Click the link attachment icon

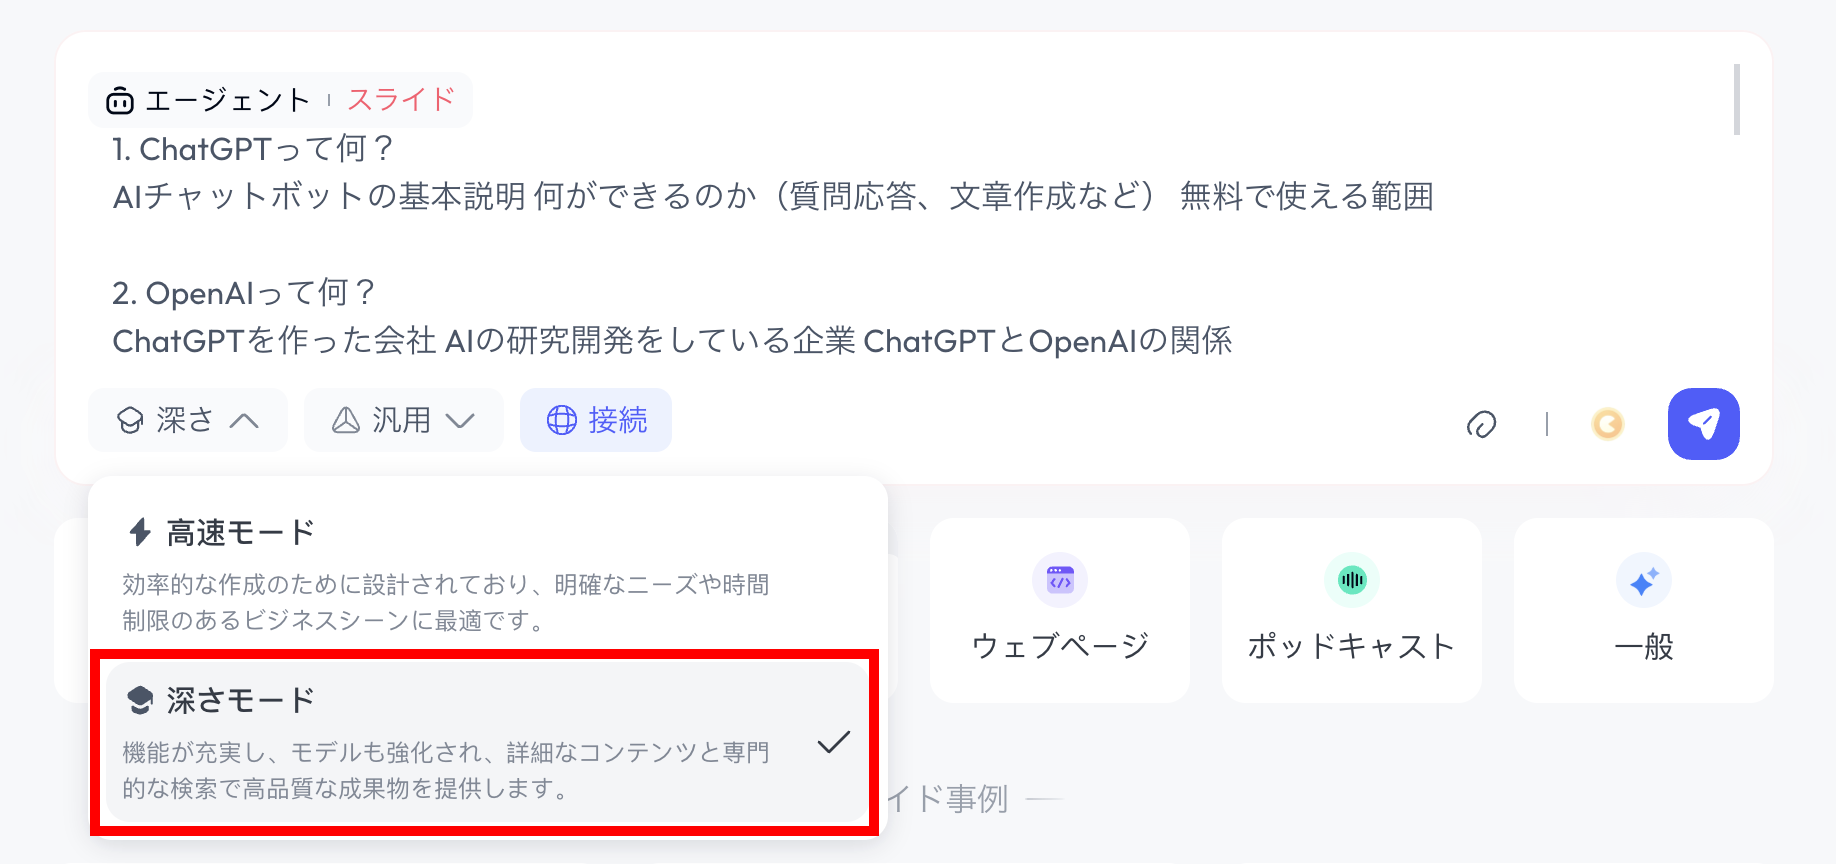pos(1481,424)
